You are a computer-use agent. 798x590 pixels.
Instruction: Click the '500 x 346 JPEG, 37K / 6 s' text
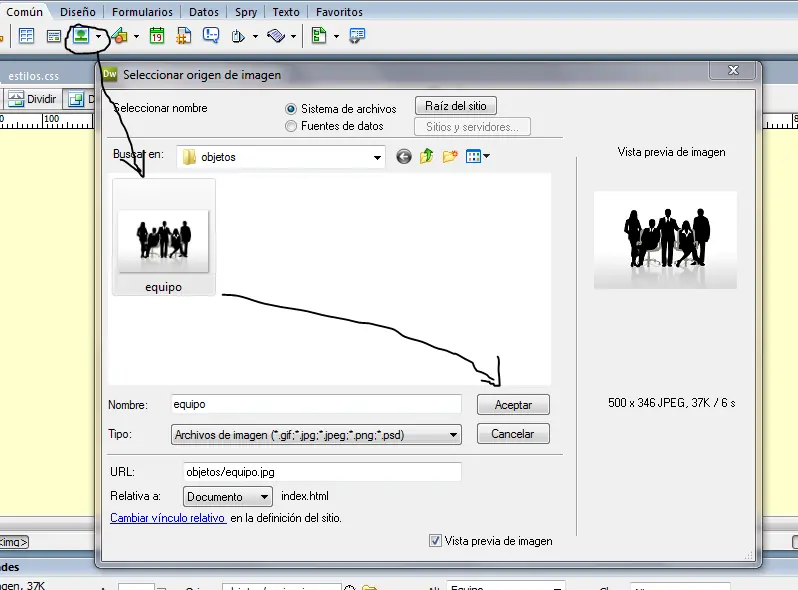point(671,403)
